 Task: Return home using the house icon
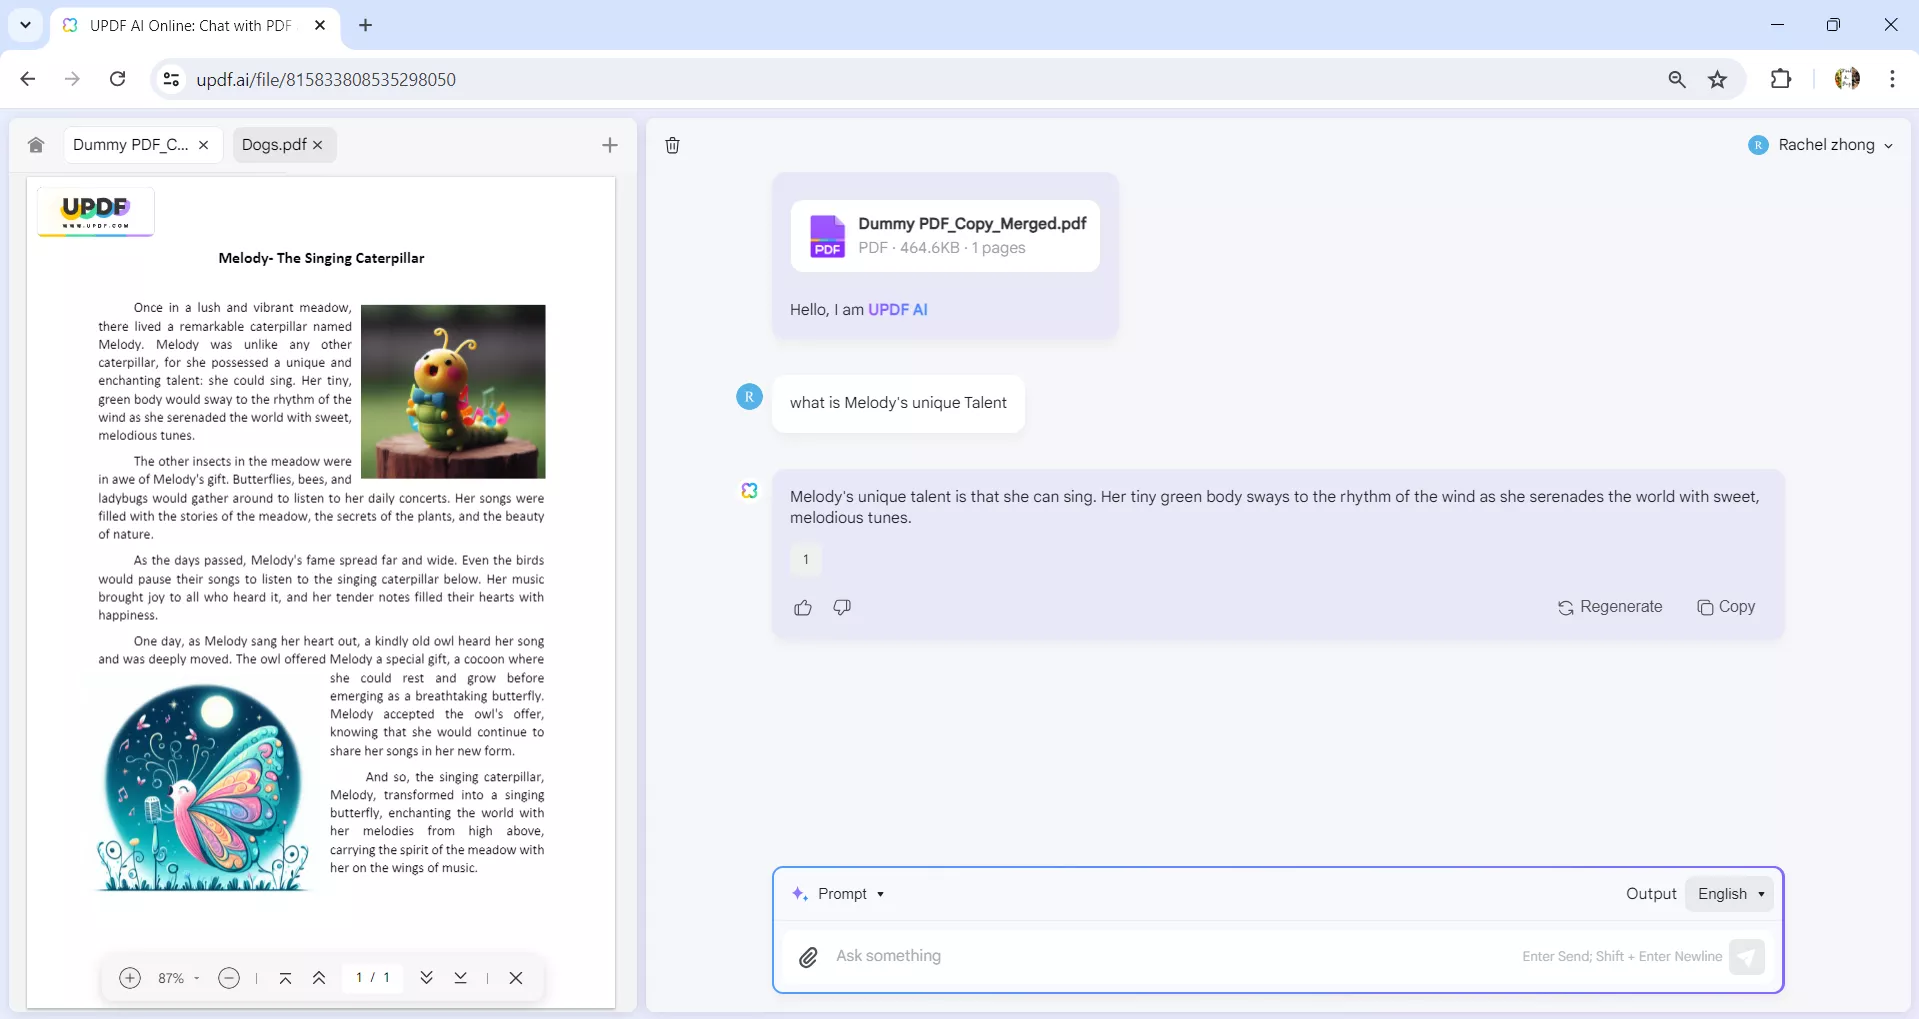[36, 145]
